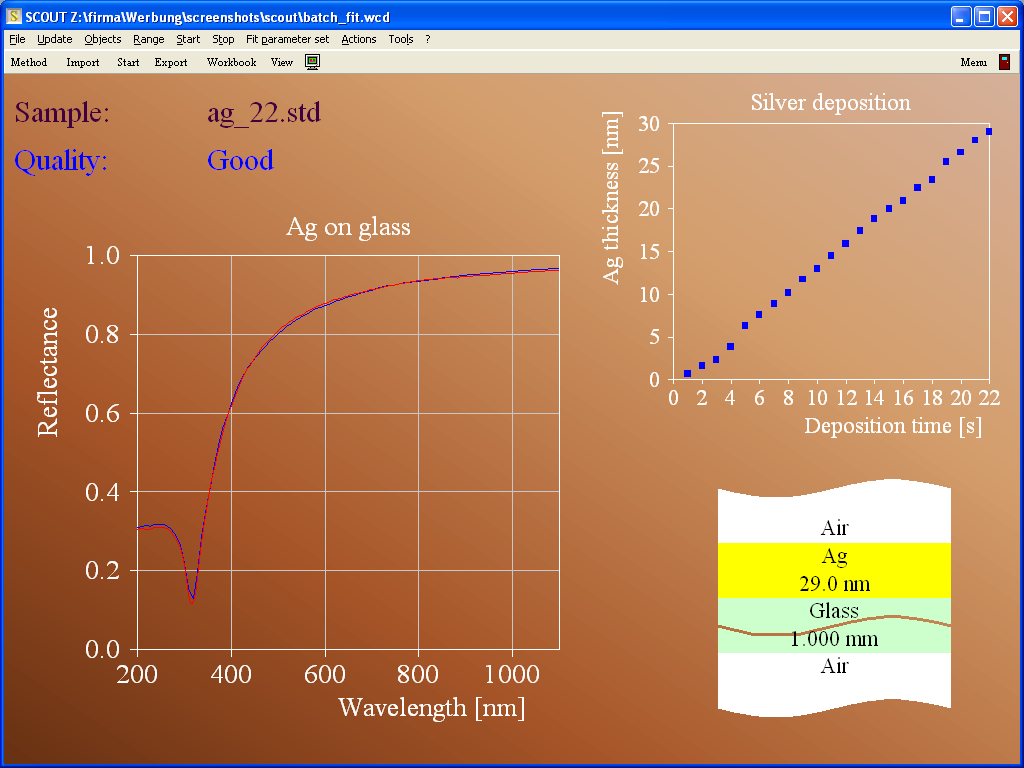The height and width of the screenshot is (768, 1024).
Task: Click the Menu button at toolbar right
Action: 973,62
